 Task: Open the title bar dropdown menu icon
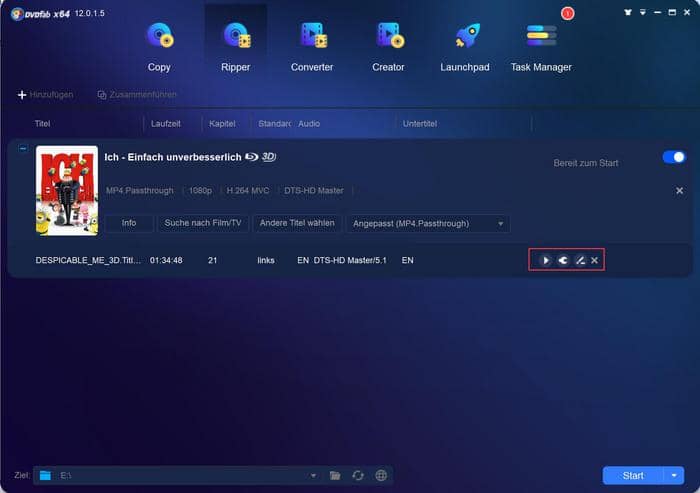pos(642,12)
